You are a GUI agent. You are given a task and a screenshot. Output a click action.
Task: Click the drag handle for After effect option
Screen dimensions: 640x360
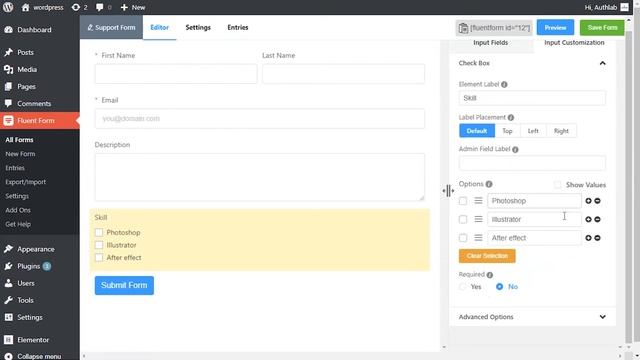(x=478, y=238)
